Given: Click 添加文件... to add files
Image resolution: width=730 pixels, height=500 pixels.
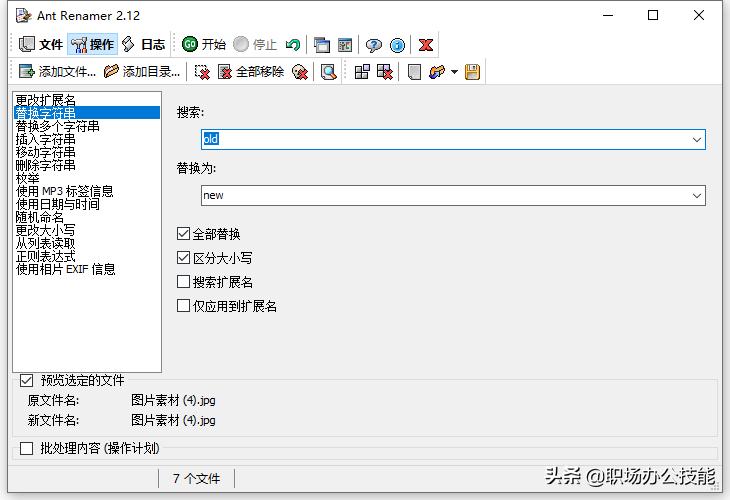Looking at the screenshot, I should tap(57, 72).
